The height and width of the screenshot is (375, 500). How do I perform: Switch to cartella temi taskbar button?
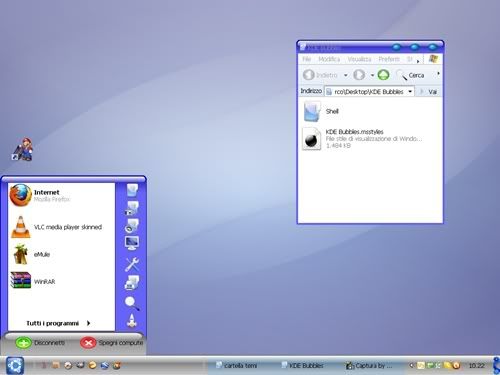(x=237, y=366)
